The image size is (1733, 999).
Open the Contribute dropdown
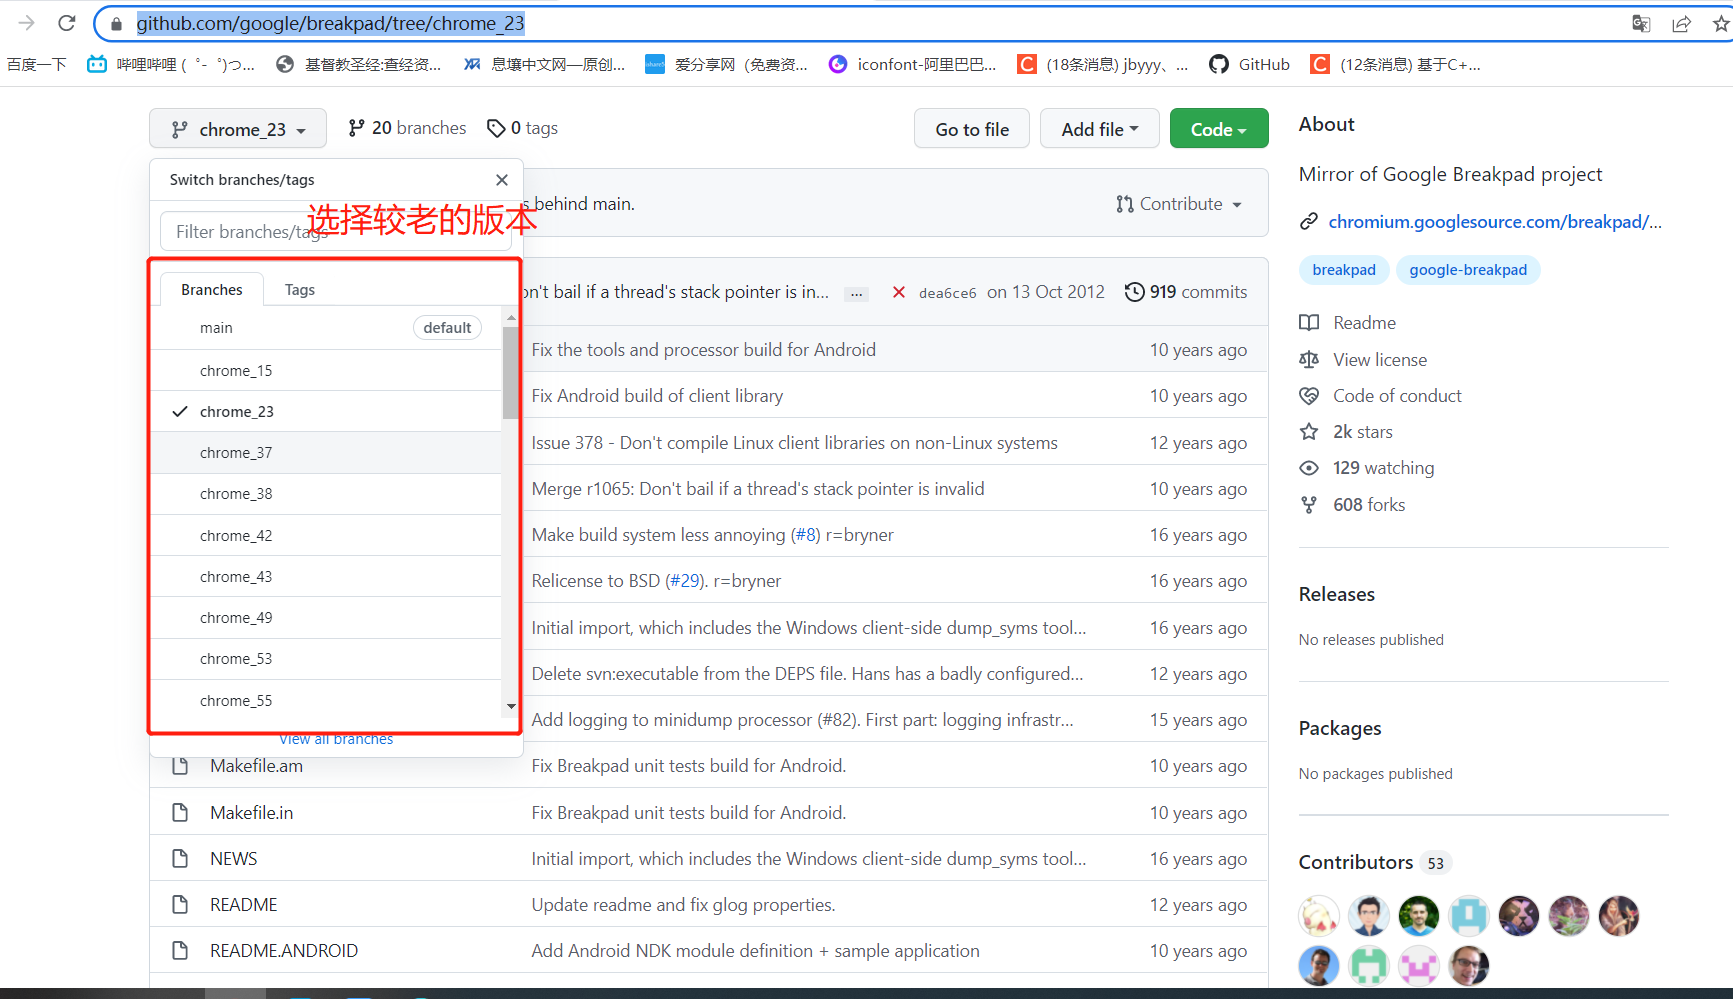click(1180, 203)
